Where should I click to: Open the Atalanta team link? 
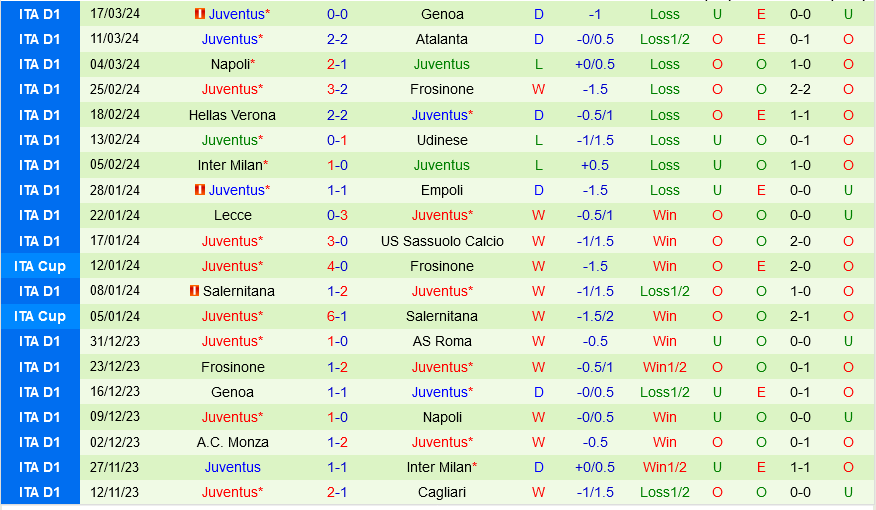441,39
